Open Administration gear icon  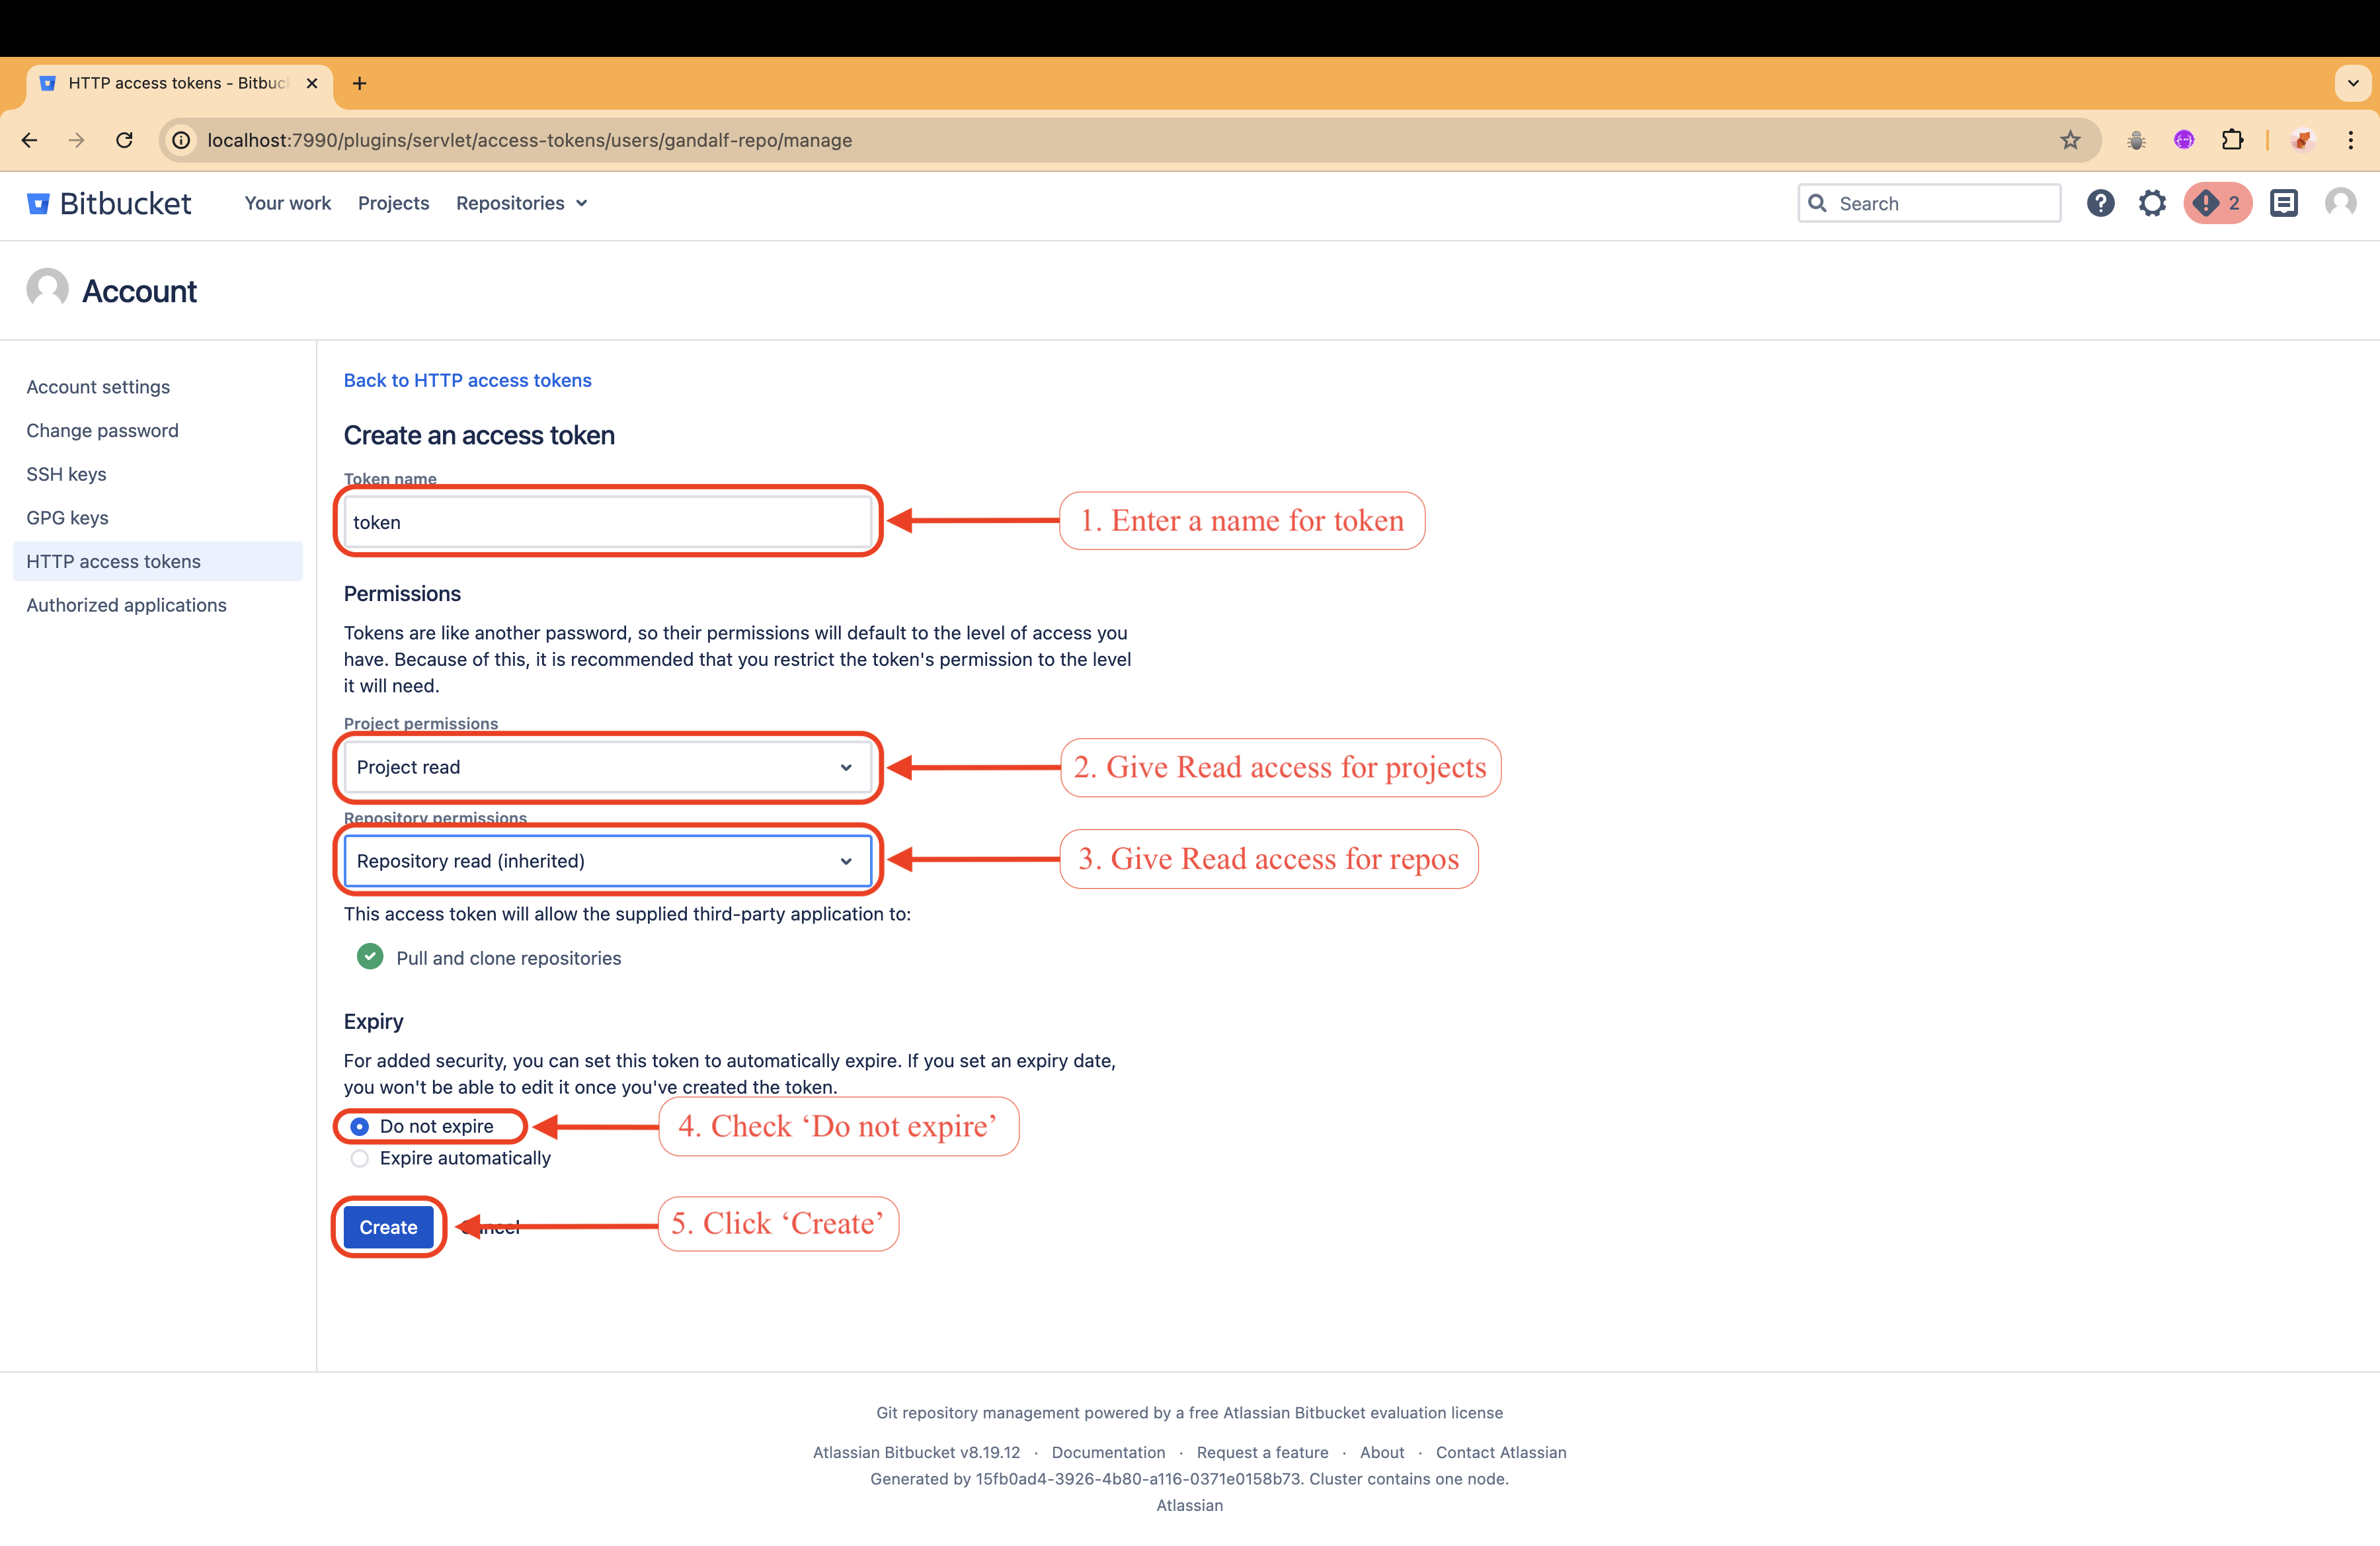(2152, 203)
